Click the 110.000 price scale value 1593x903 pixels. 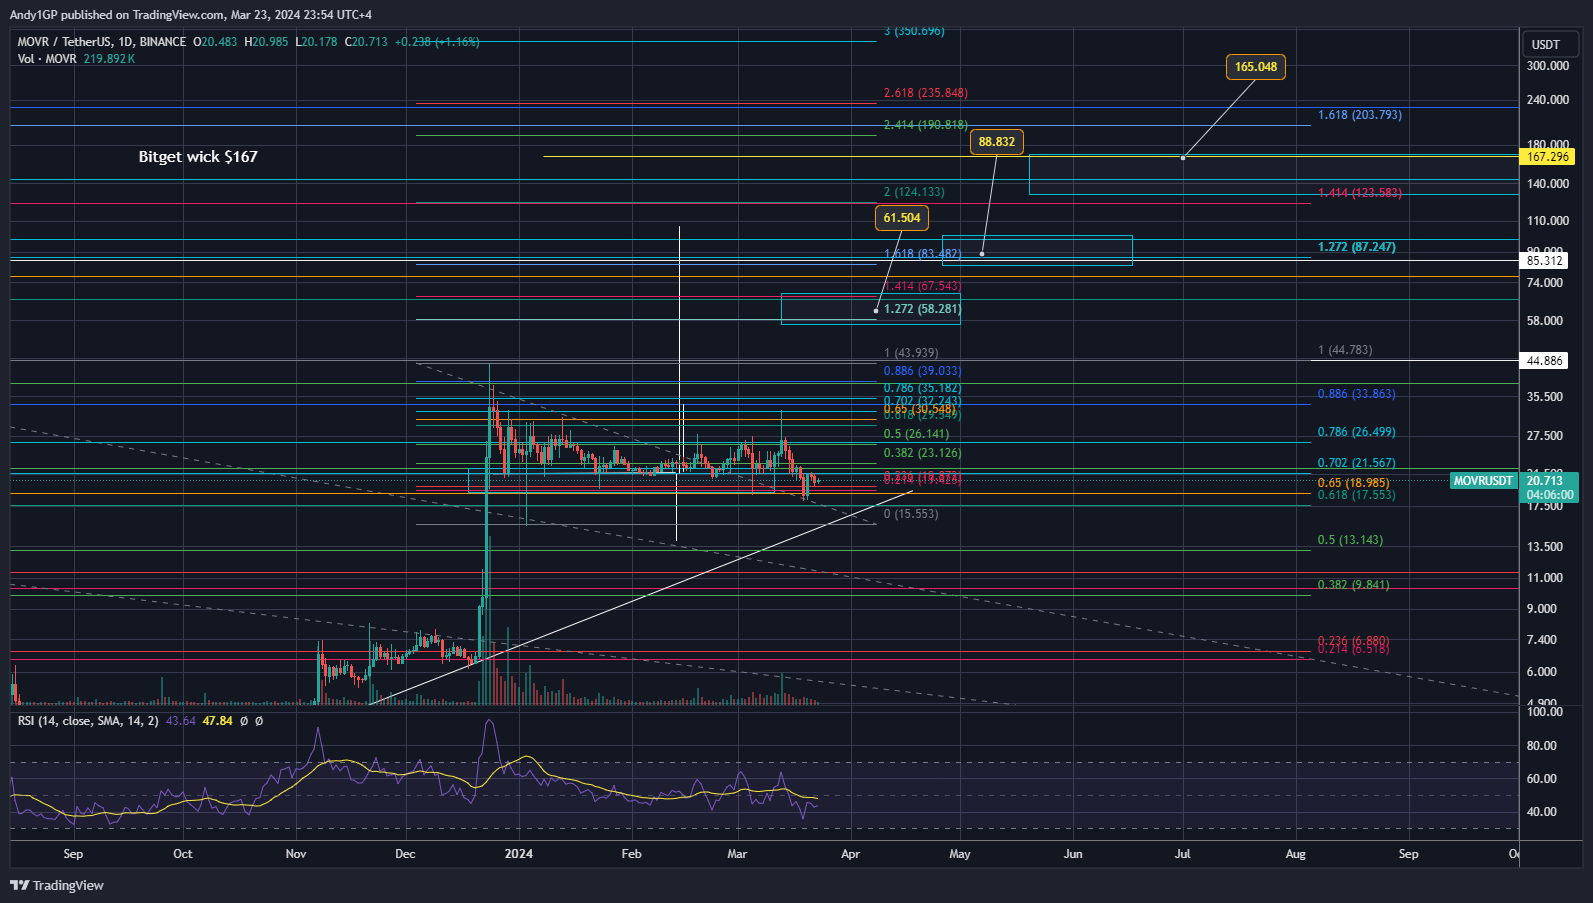1548,221
